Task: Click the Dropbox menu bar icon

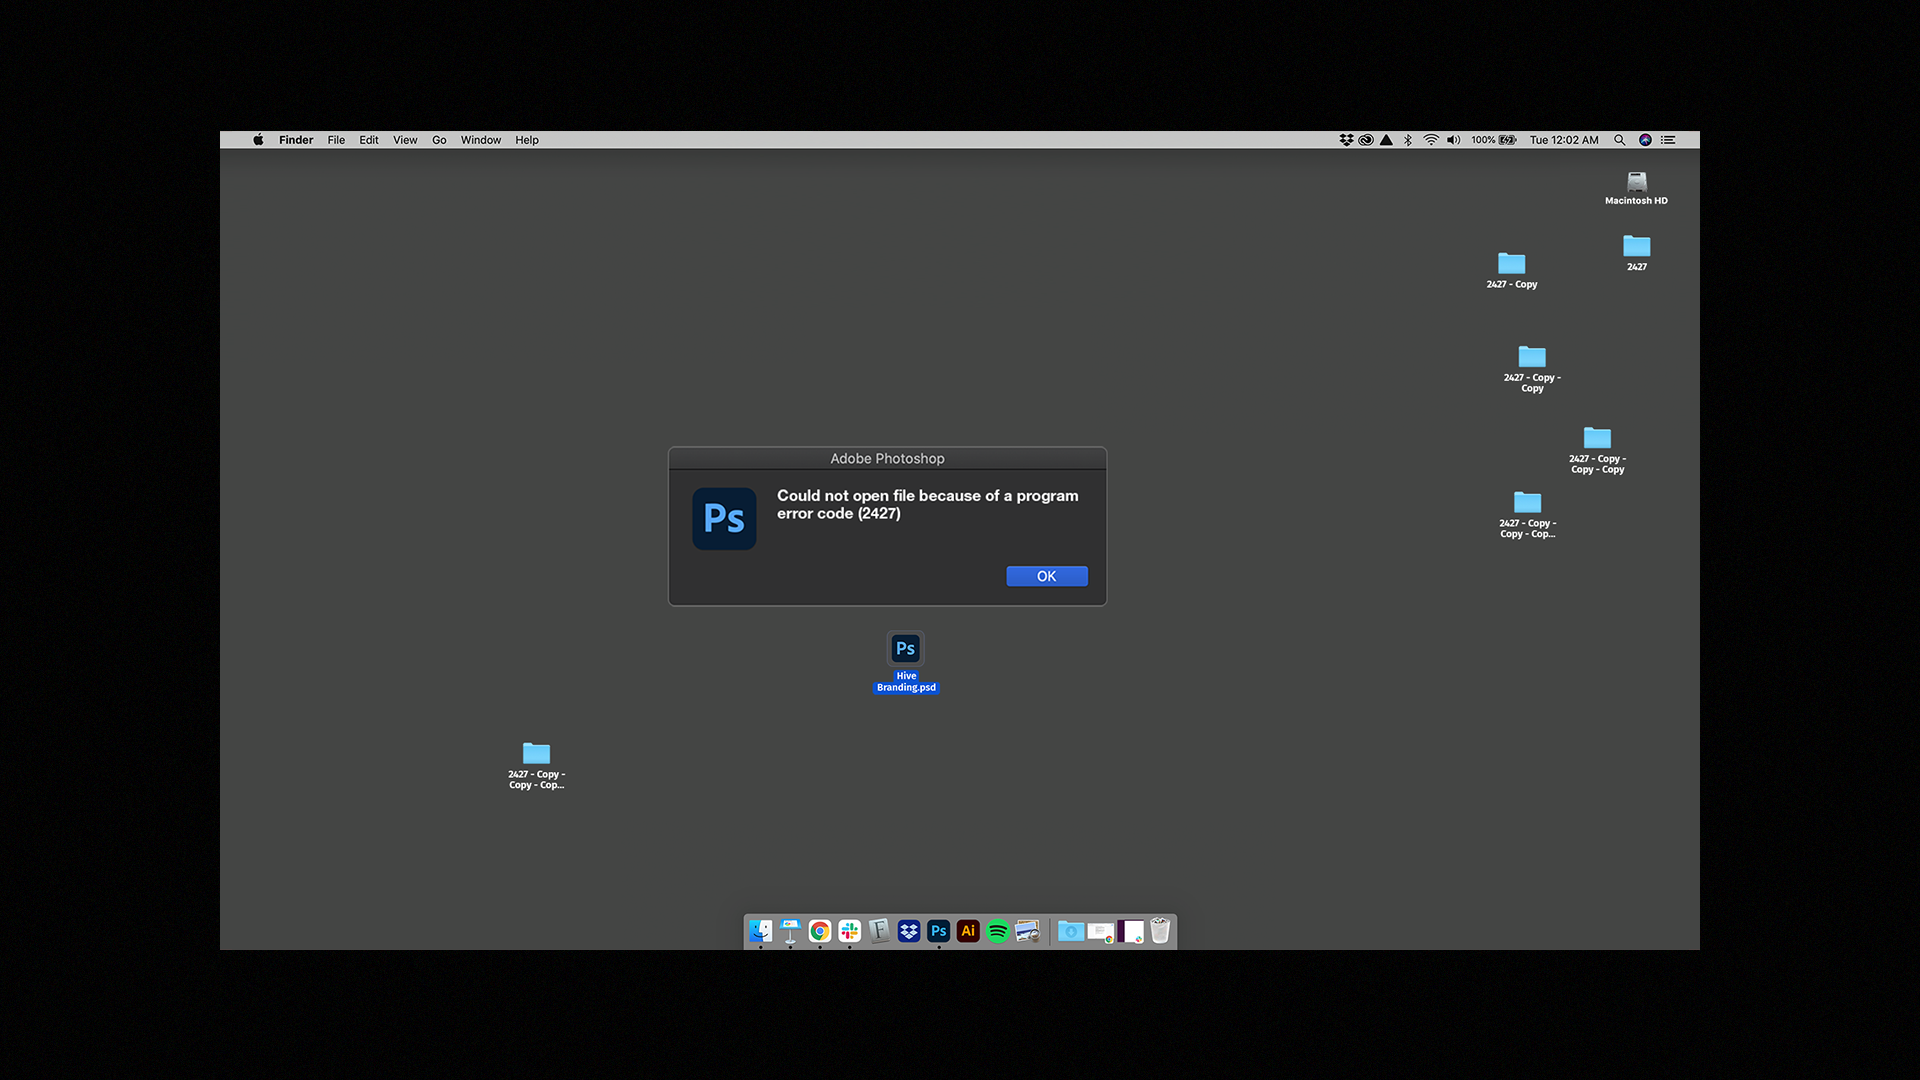Action: 1346,140
